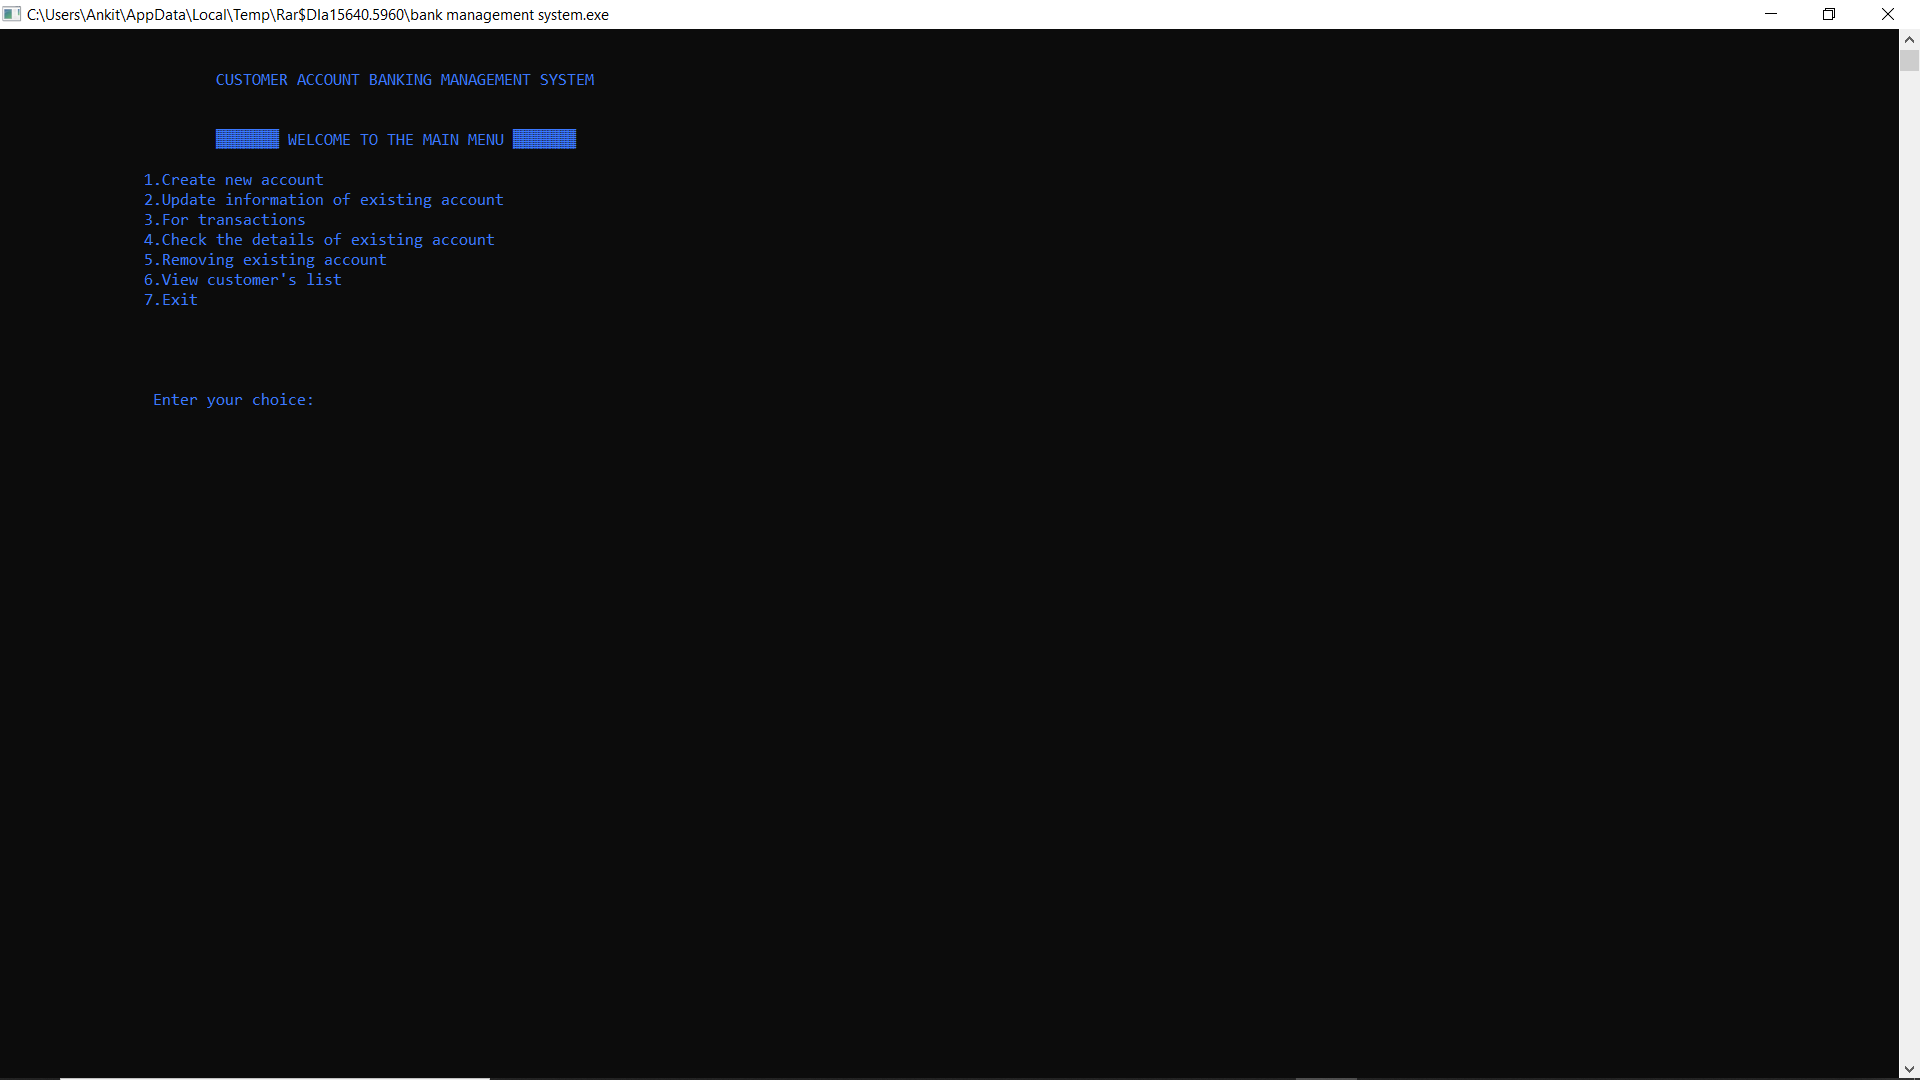Click the '5.Removing existing account' line
The image size is (1920, 1080).
[264, 260]
